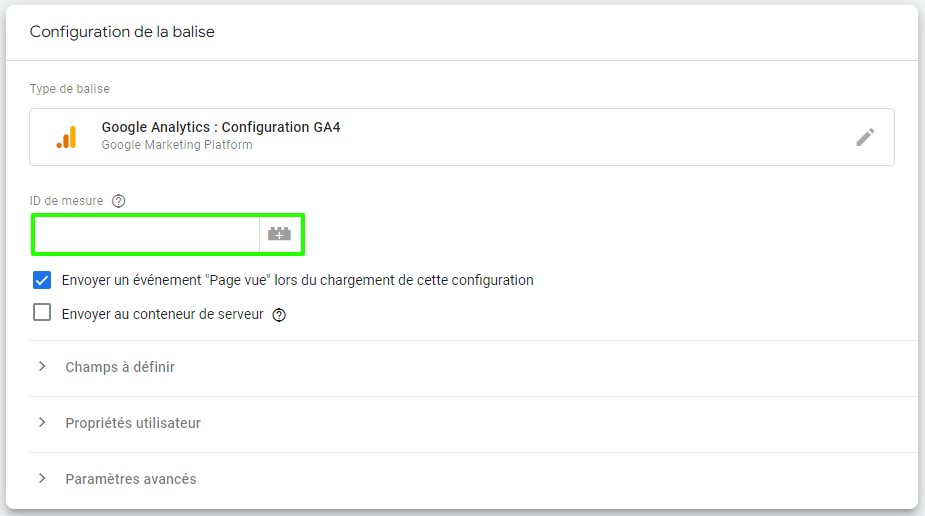925x516 pixels.
Task: Click the Propriétés utilisateur section label
Action: click(133, 423)
